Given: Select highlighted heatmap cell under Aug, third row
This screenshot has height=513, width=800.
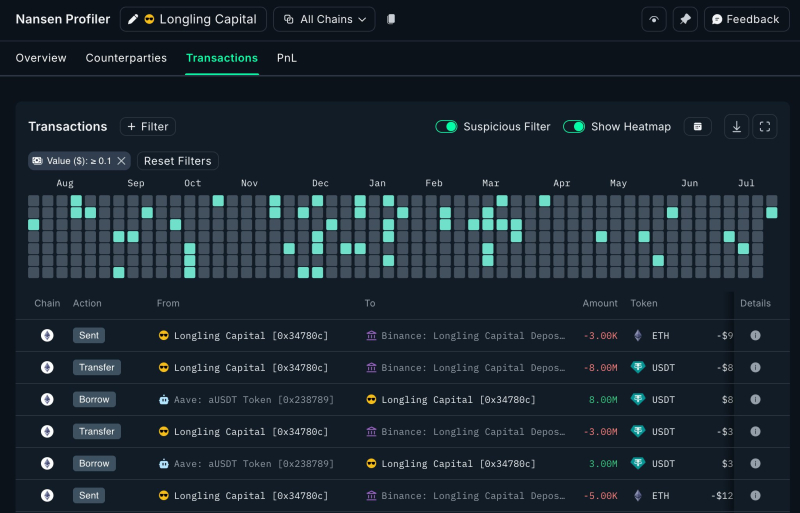Looking at the screenshot, I should coord(34,224).
